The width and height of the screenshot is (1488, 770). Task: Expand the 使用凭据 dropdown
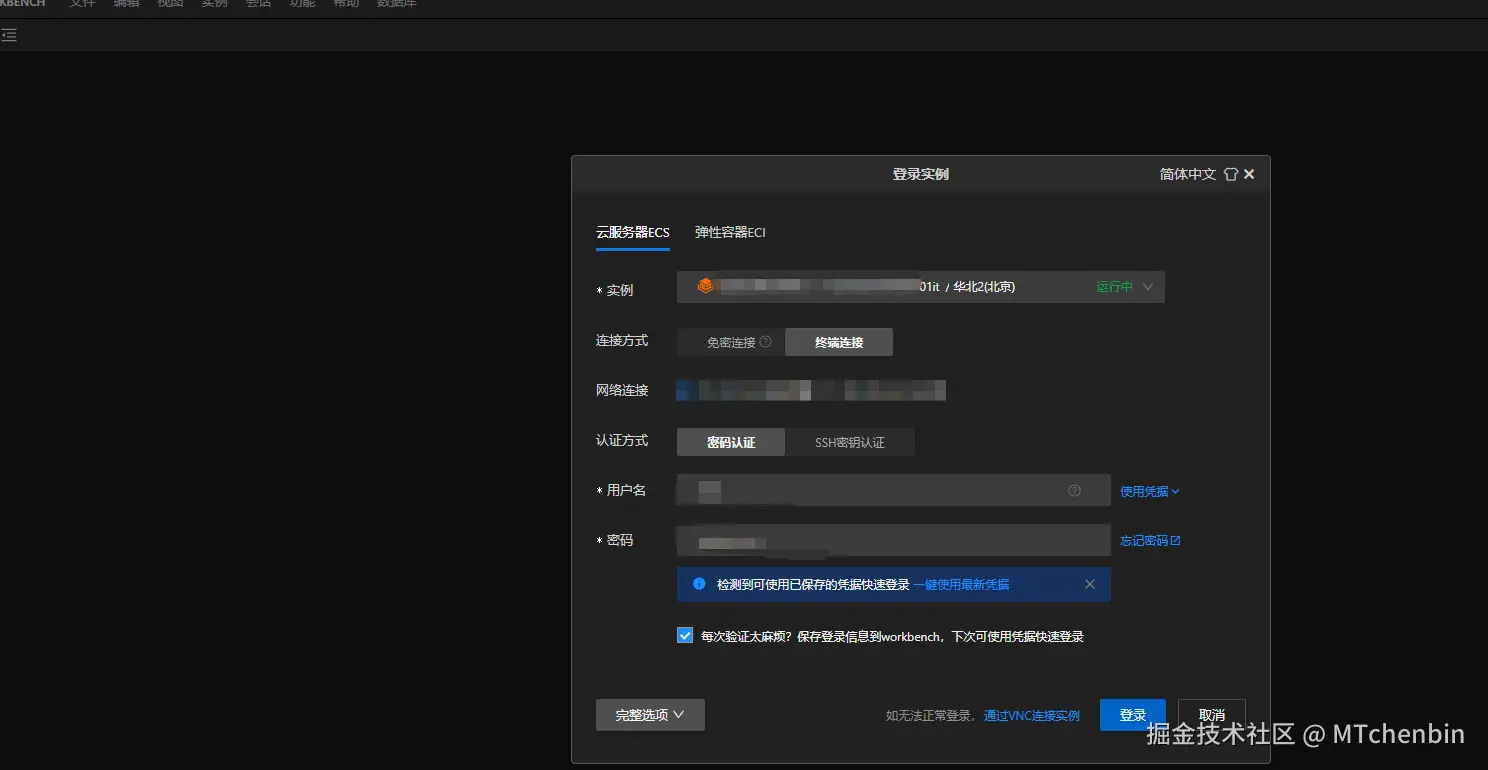1150,491
